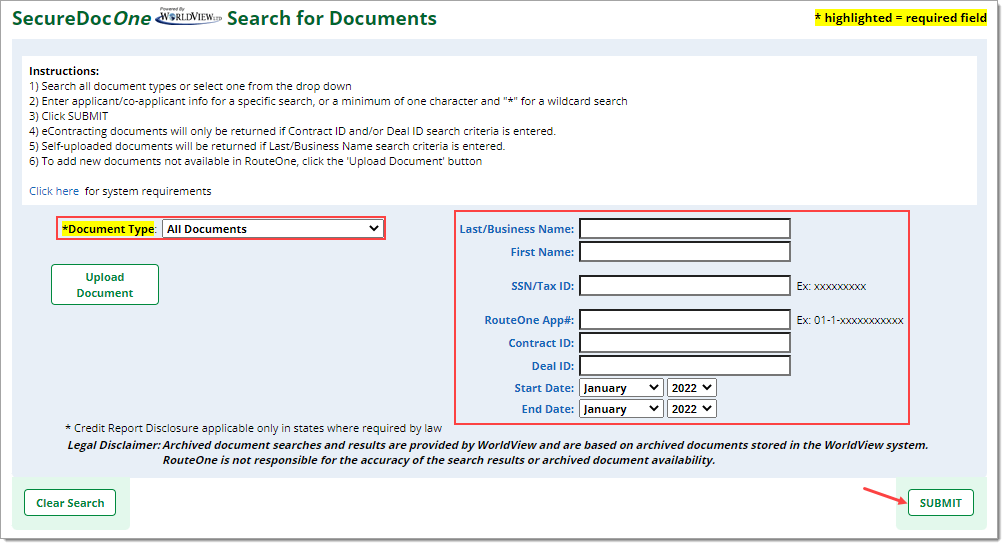Click the Credit Report Disclosure footnote
Screen dimensions: 1005x546
coord(254,428)
